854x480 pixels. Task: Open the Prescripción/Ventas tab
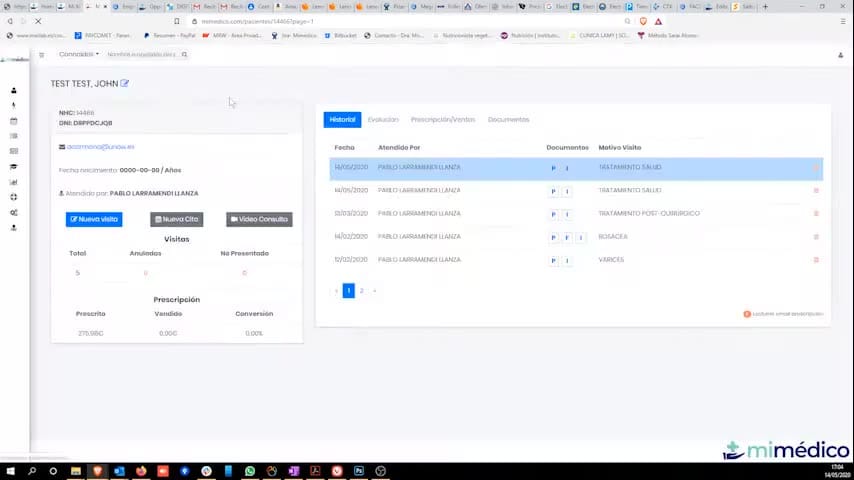(443, 119)
